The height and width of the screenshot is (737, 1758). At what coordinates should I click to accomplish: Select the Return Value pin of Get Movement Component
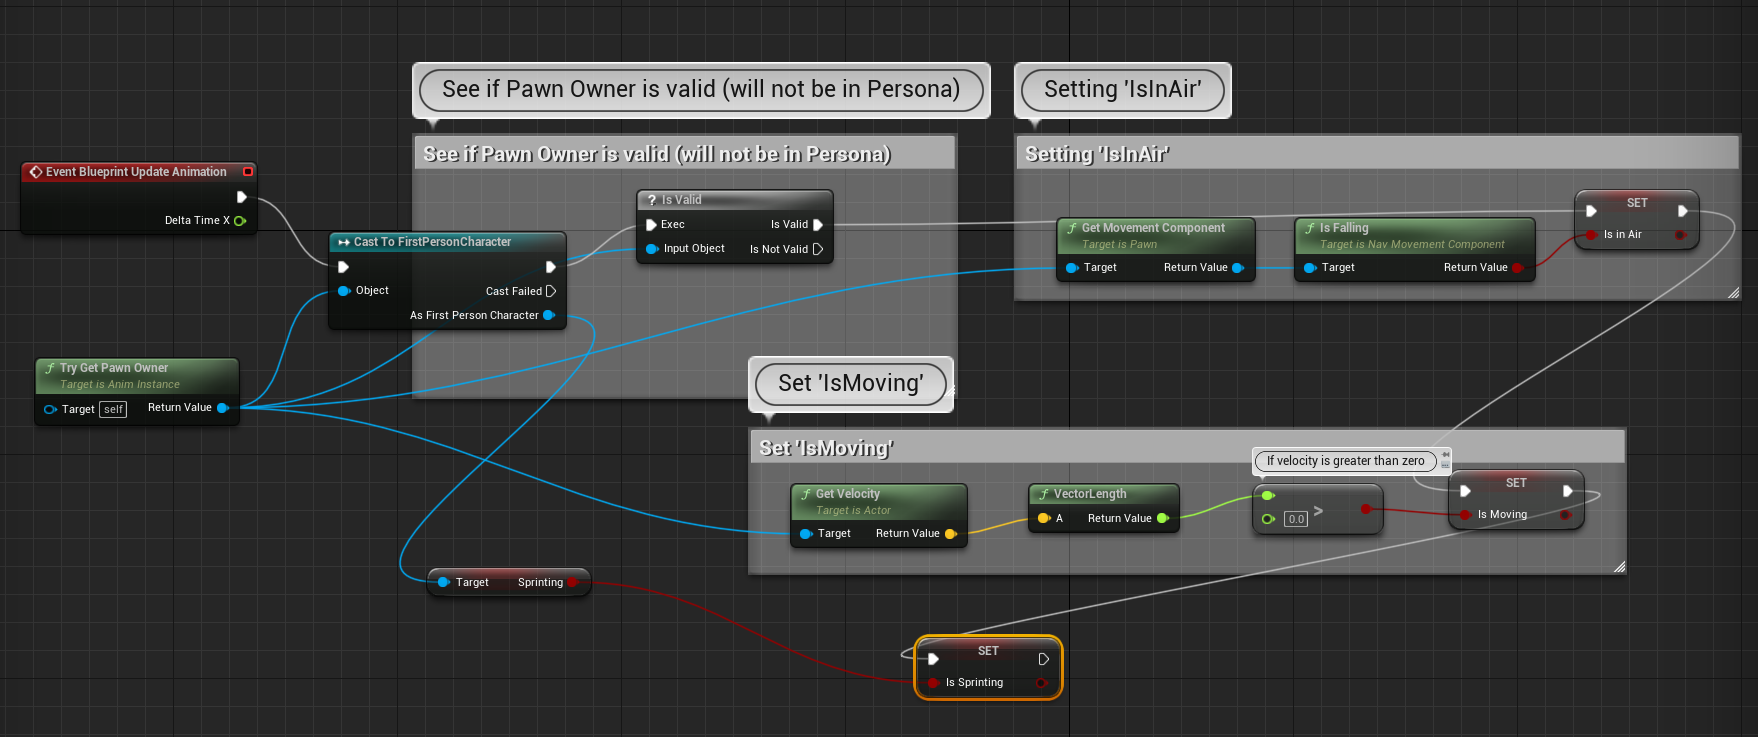coord(1238,268)
